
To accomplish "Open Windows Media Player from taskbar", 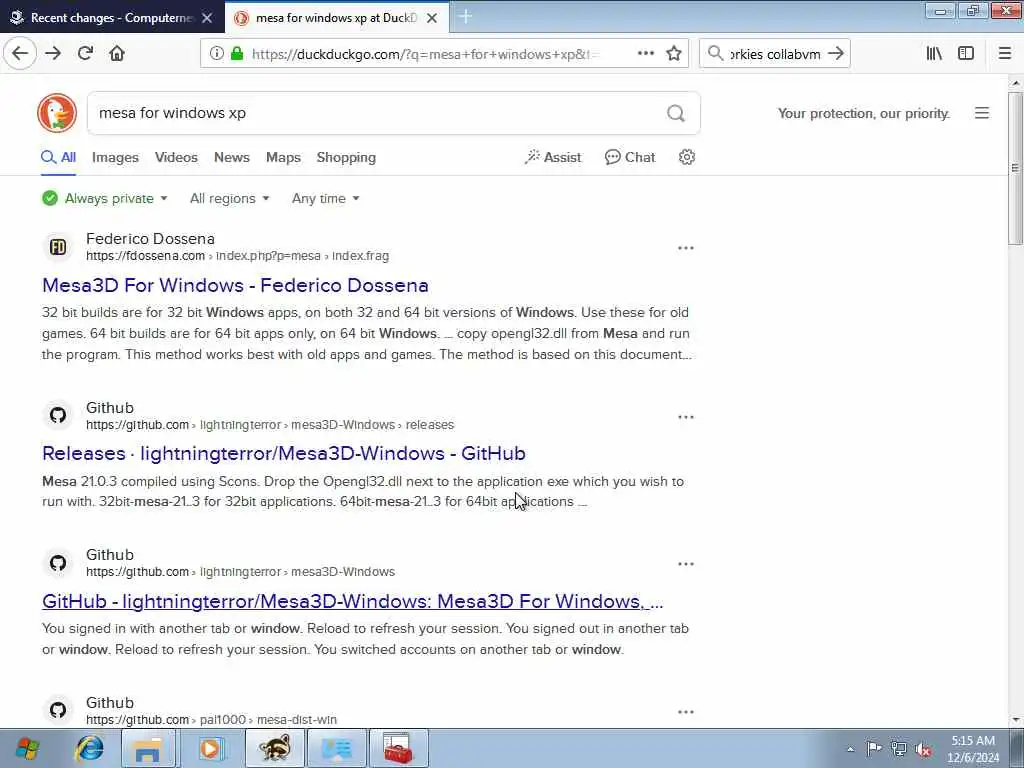I will point(210,748).
